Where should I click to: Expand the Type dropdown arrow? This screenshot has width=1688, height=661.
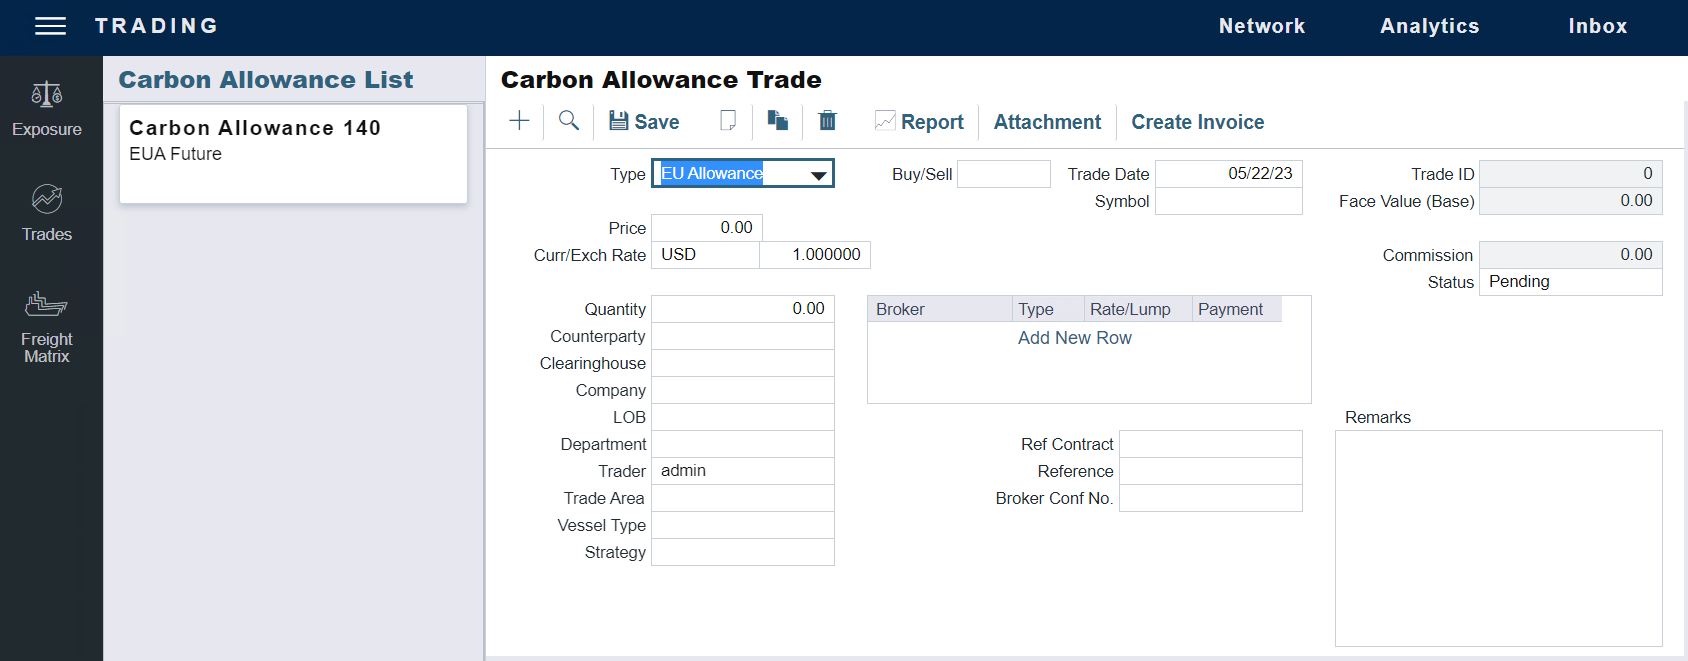coord(818,175)
